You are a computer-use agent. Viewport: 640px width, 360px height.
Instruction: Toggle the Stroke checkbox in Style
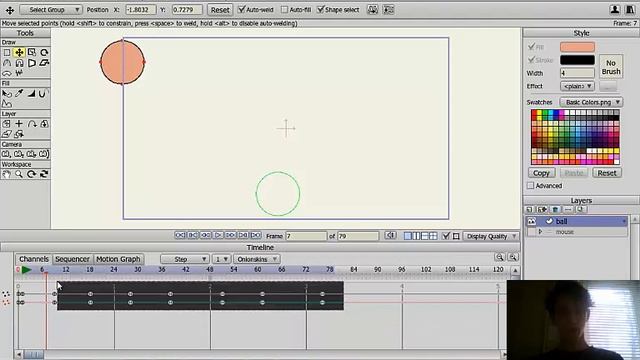[x=531, y=60]
